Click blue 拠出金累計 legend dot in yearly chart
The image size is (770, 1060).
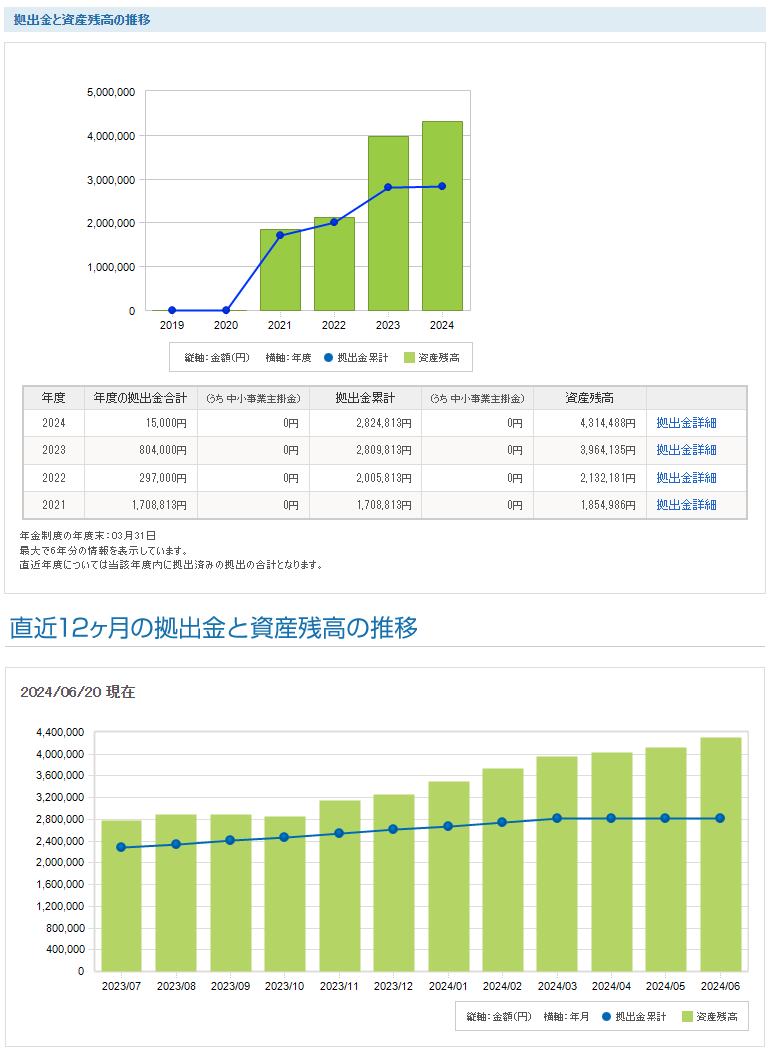(328, 357)
